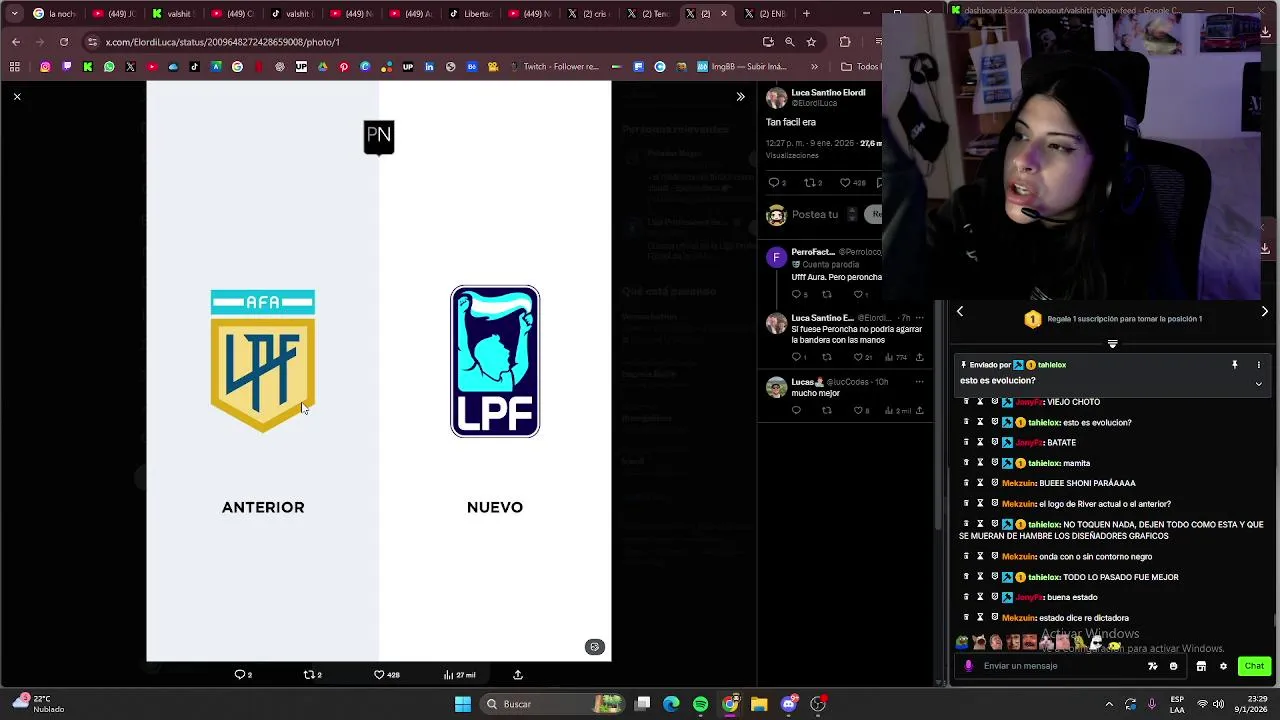Go to next leaderboard item in Kick

[x=1264, y=312]
